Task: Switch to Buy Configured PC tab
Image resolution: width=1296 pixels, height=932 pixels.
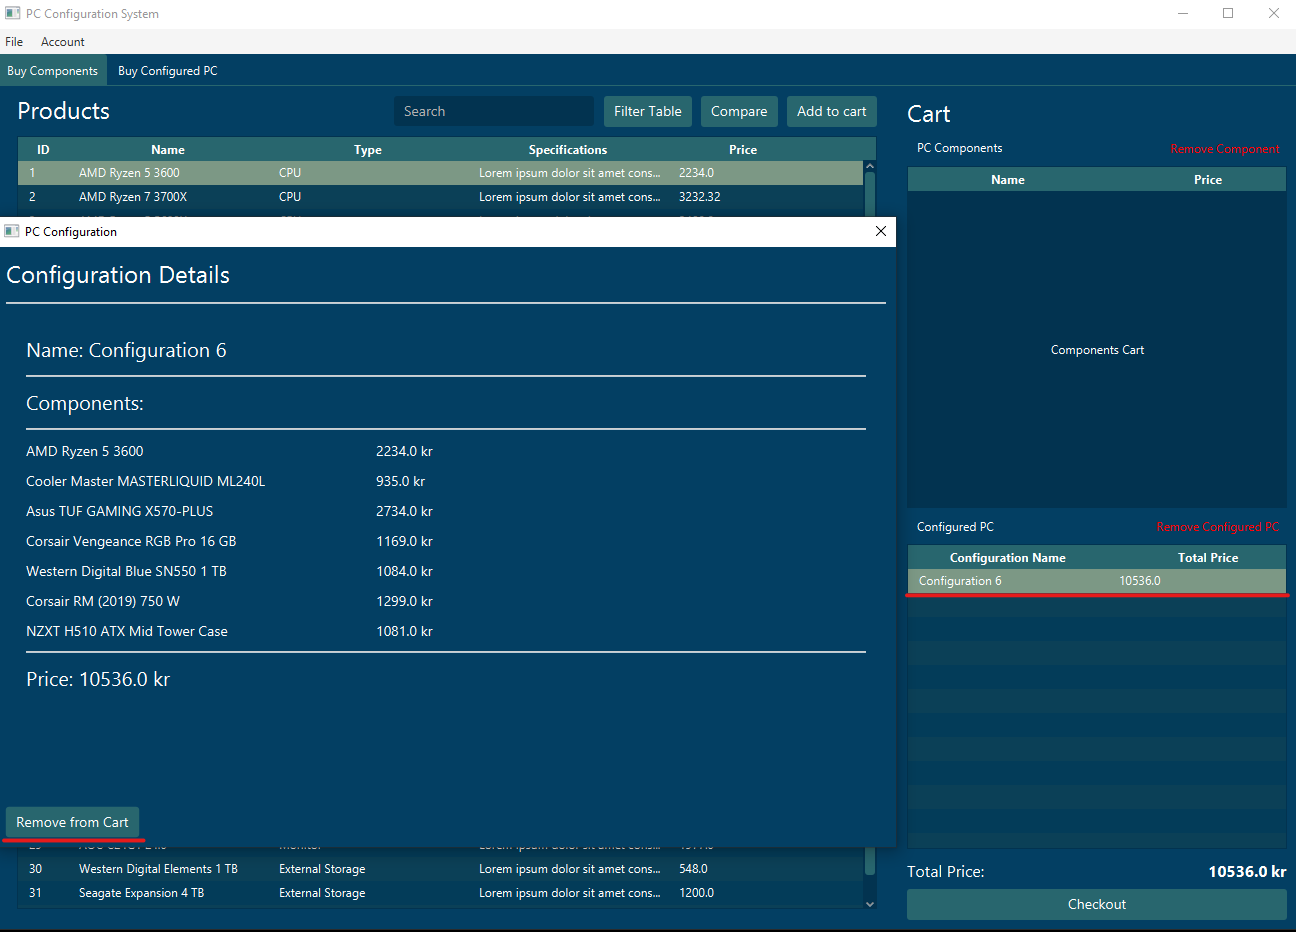Action: [168, 71]
